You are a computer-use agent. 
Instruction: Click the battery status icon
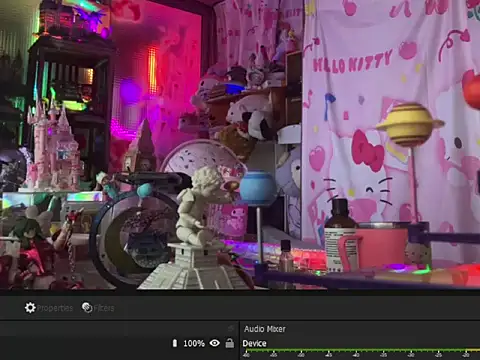pos(175,343)
